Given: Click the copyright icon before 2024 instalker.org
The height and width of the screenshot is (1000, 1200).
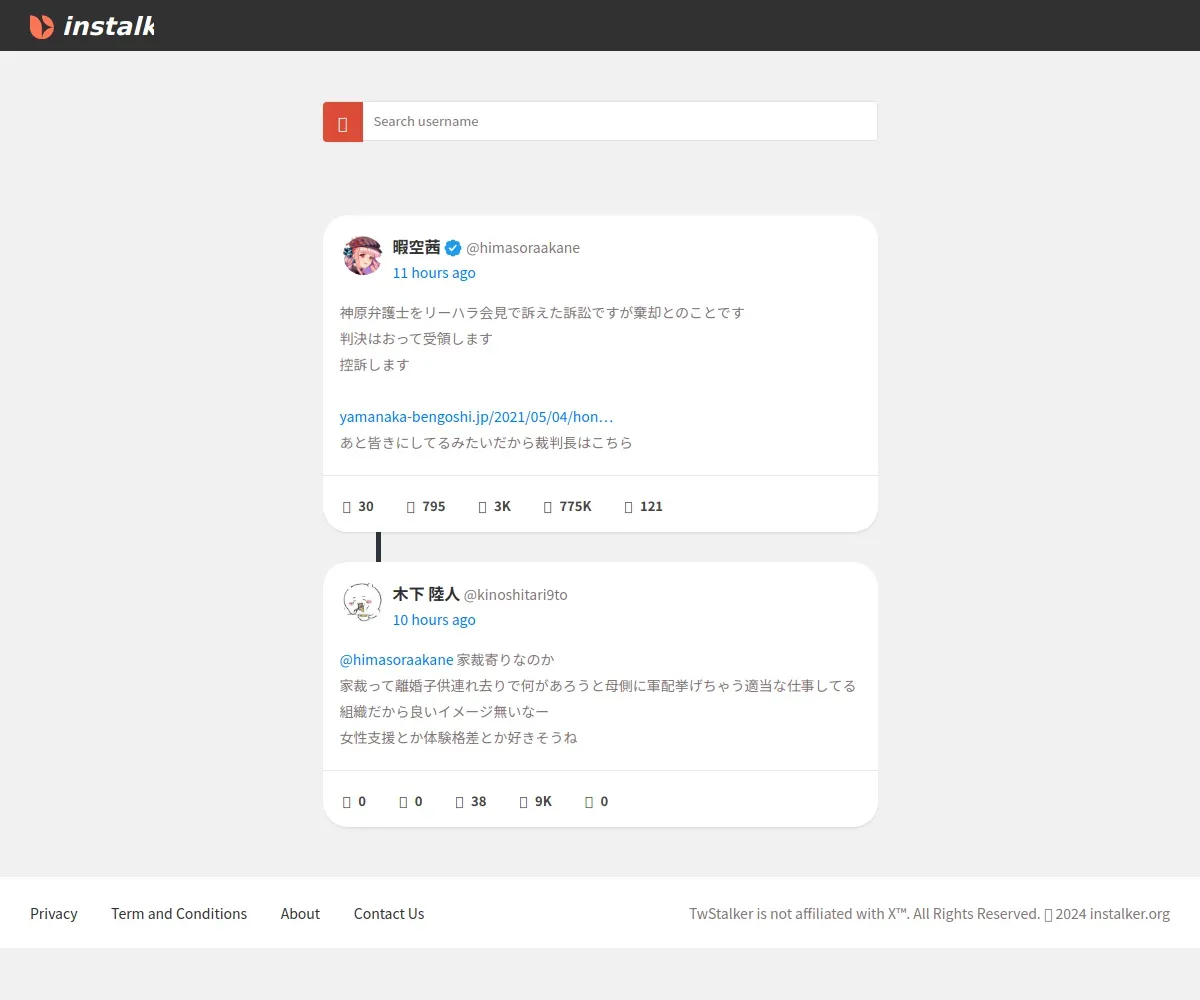Looking at the screenshot, I should (x=1049, y=914).
